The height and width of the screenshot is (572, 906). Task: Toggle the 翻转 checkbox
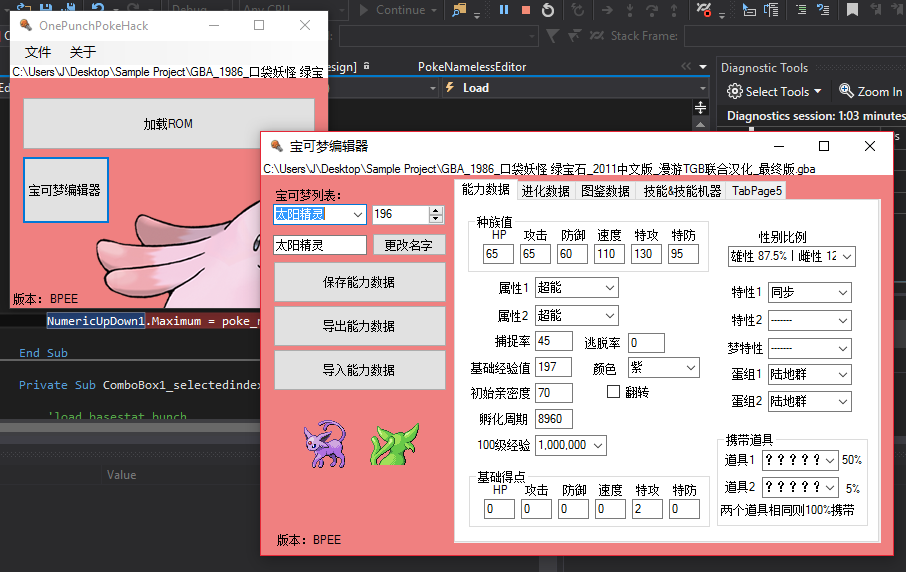click(x=613, y=392)
